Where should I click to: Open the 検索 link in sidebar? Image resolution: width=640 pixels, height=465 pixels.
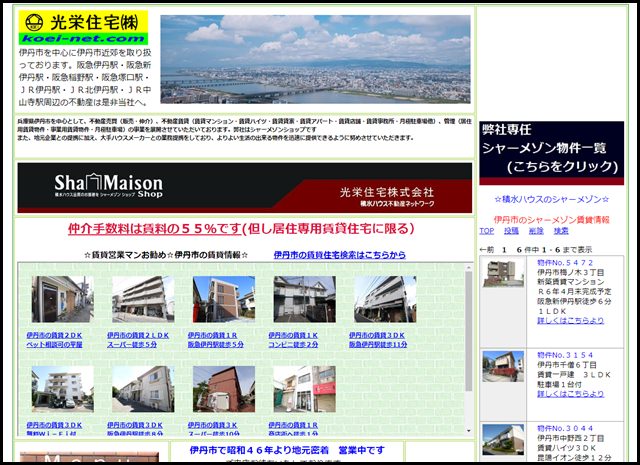pyautogui.click(x=561, y=231)
